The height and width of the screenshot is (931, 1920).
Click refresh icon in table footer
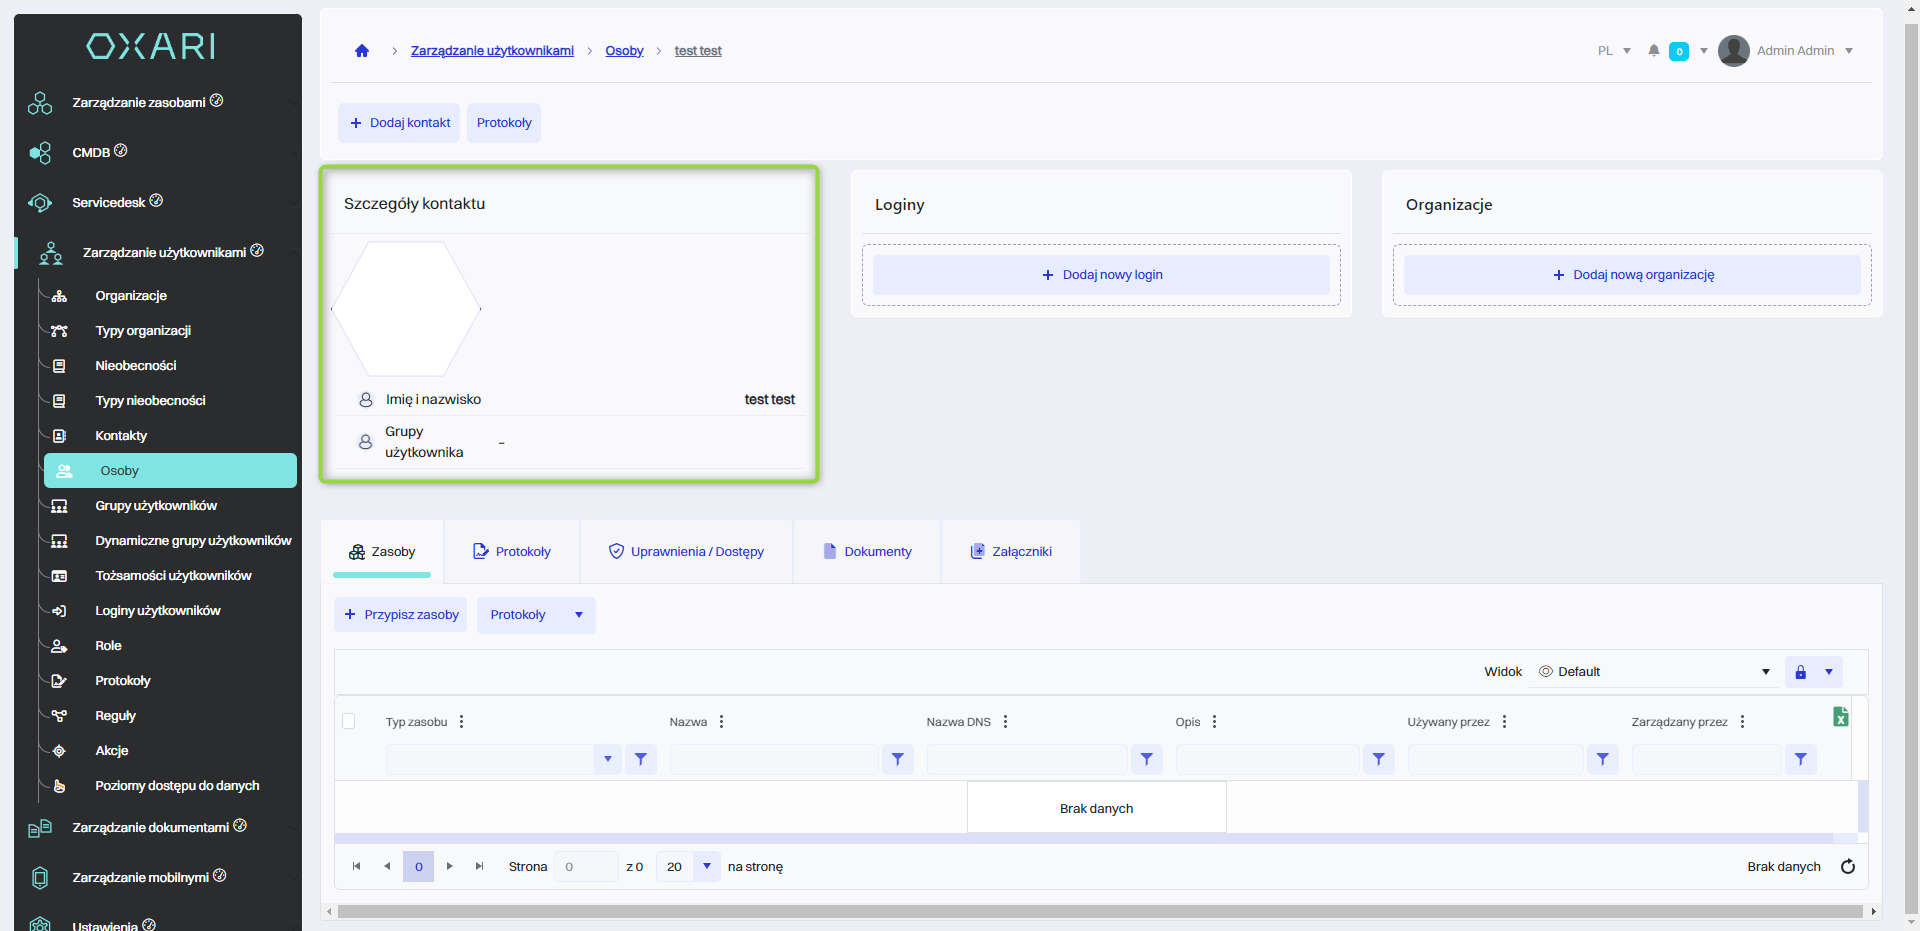coord(1848,867)
